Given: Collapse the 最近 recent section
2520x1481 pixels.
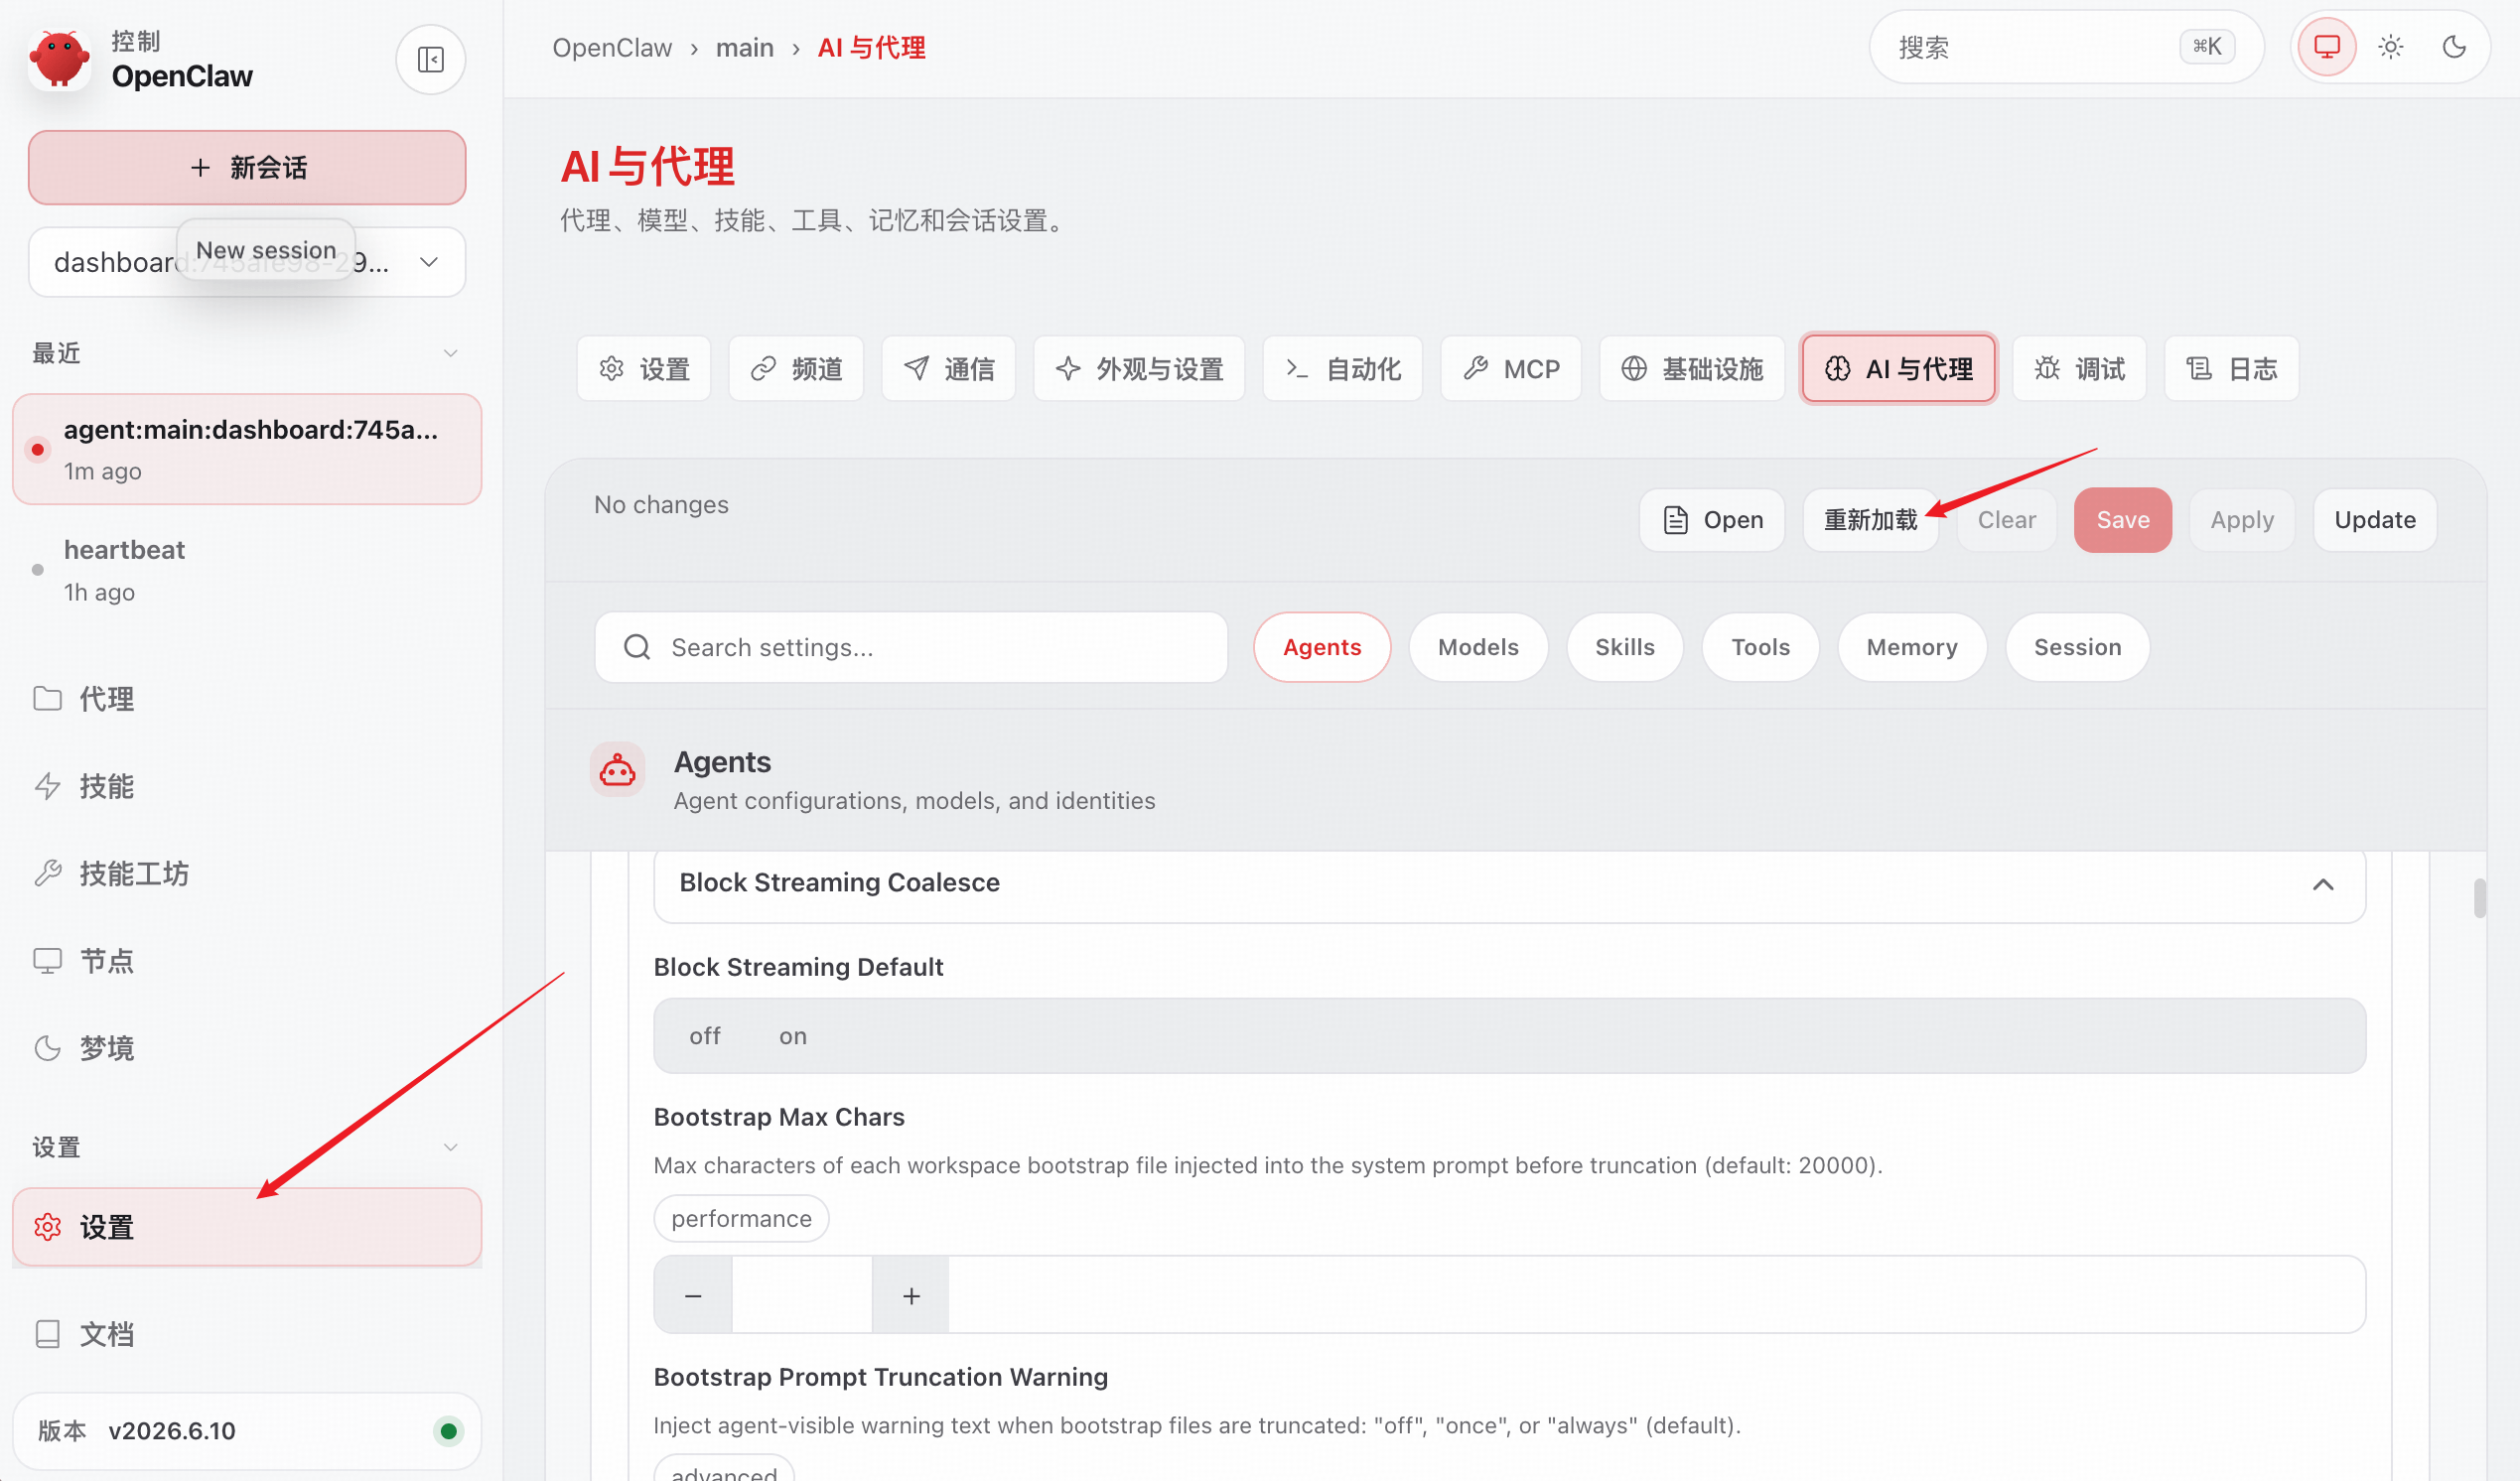Looking at the screenshot, I should point(450,353).
